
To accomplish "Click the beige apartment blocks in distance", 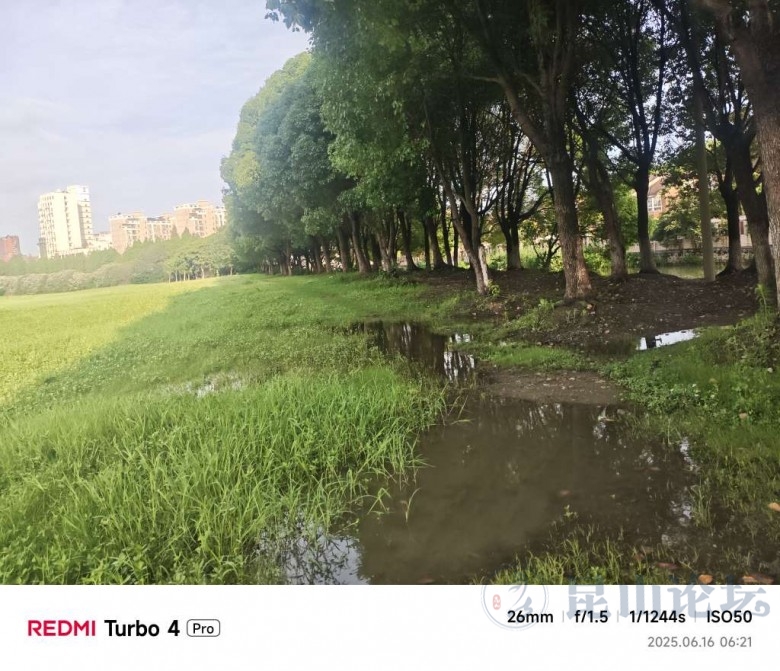I will coord(167,223).
